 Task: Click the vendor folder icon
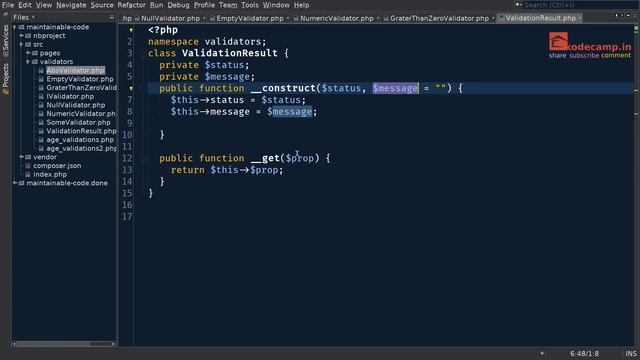(28, 157)
